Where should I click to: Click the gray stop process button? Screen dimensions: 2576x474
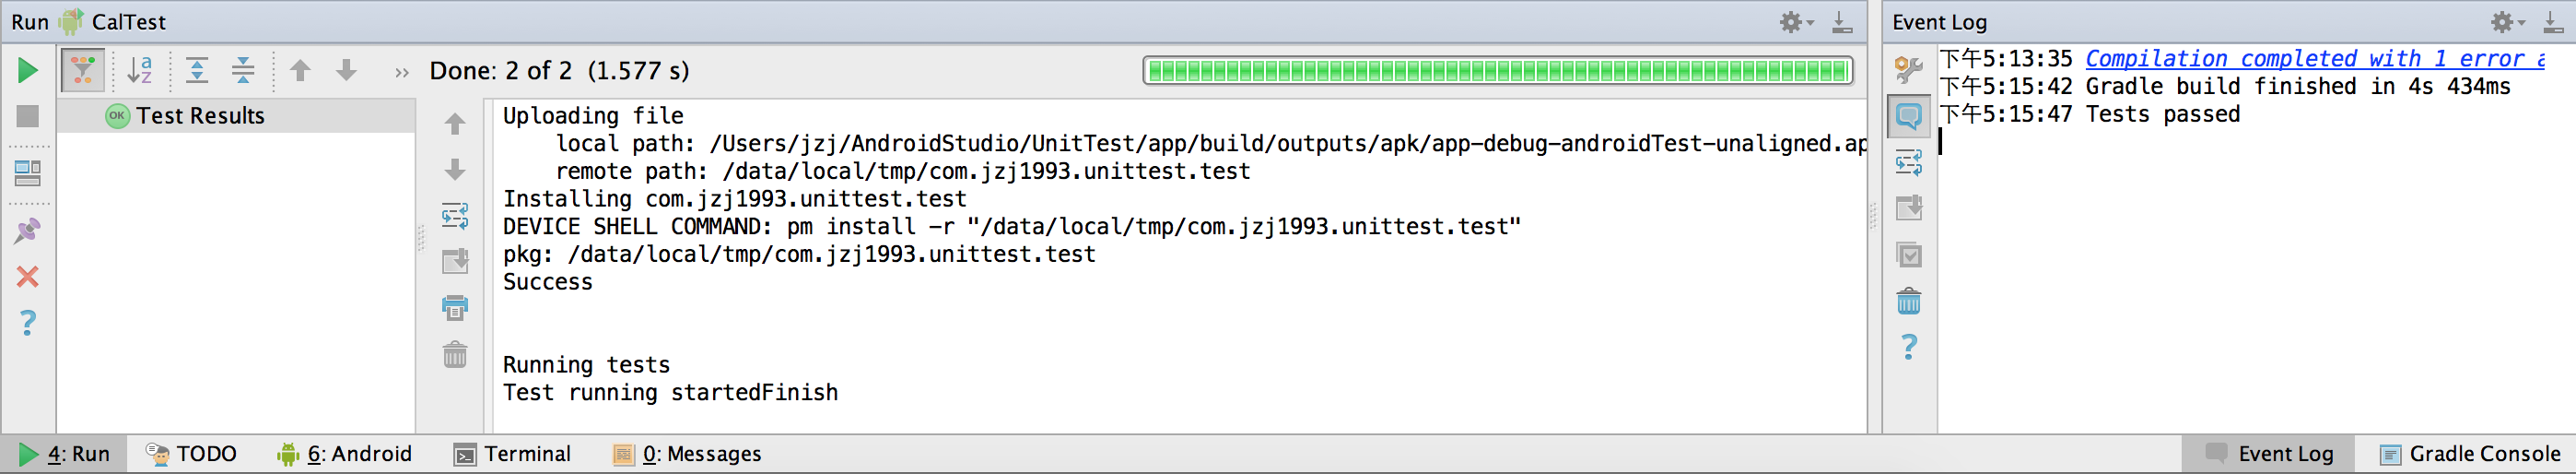pyautogui.click(x=28, y=117)
